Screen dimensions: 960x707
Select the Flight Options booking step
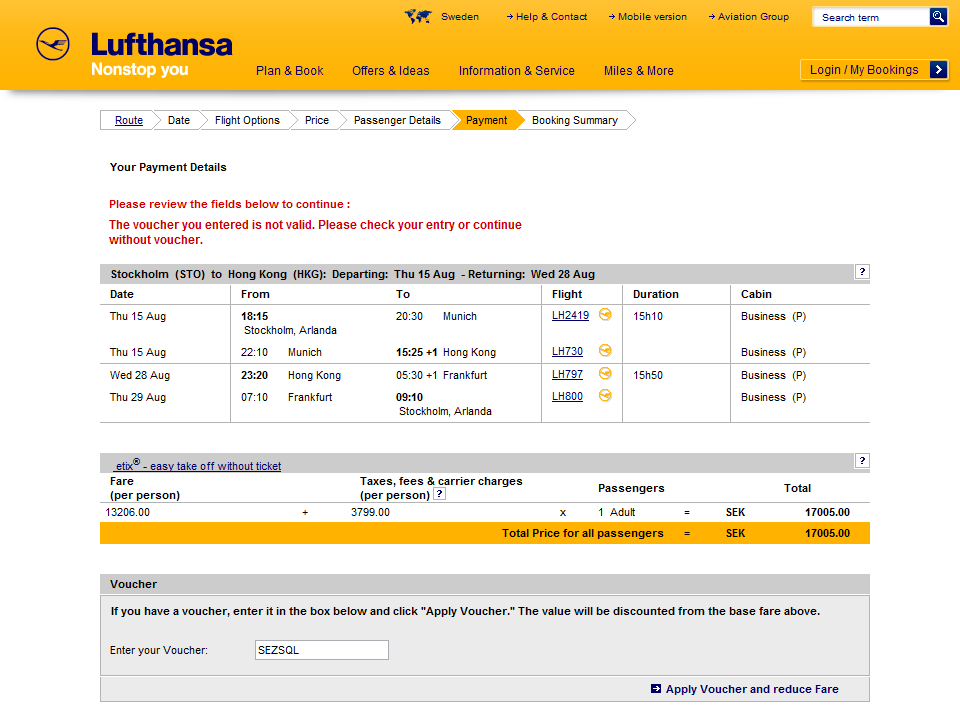coord(247,120)
